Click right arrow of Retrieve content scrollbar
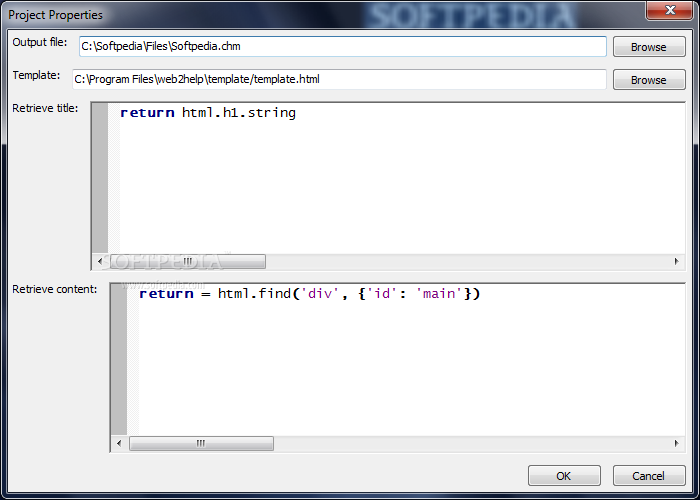 (677, 443)
